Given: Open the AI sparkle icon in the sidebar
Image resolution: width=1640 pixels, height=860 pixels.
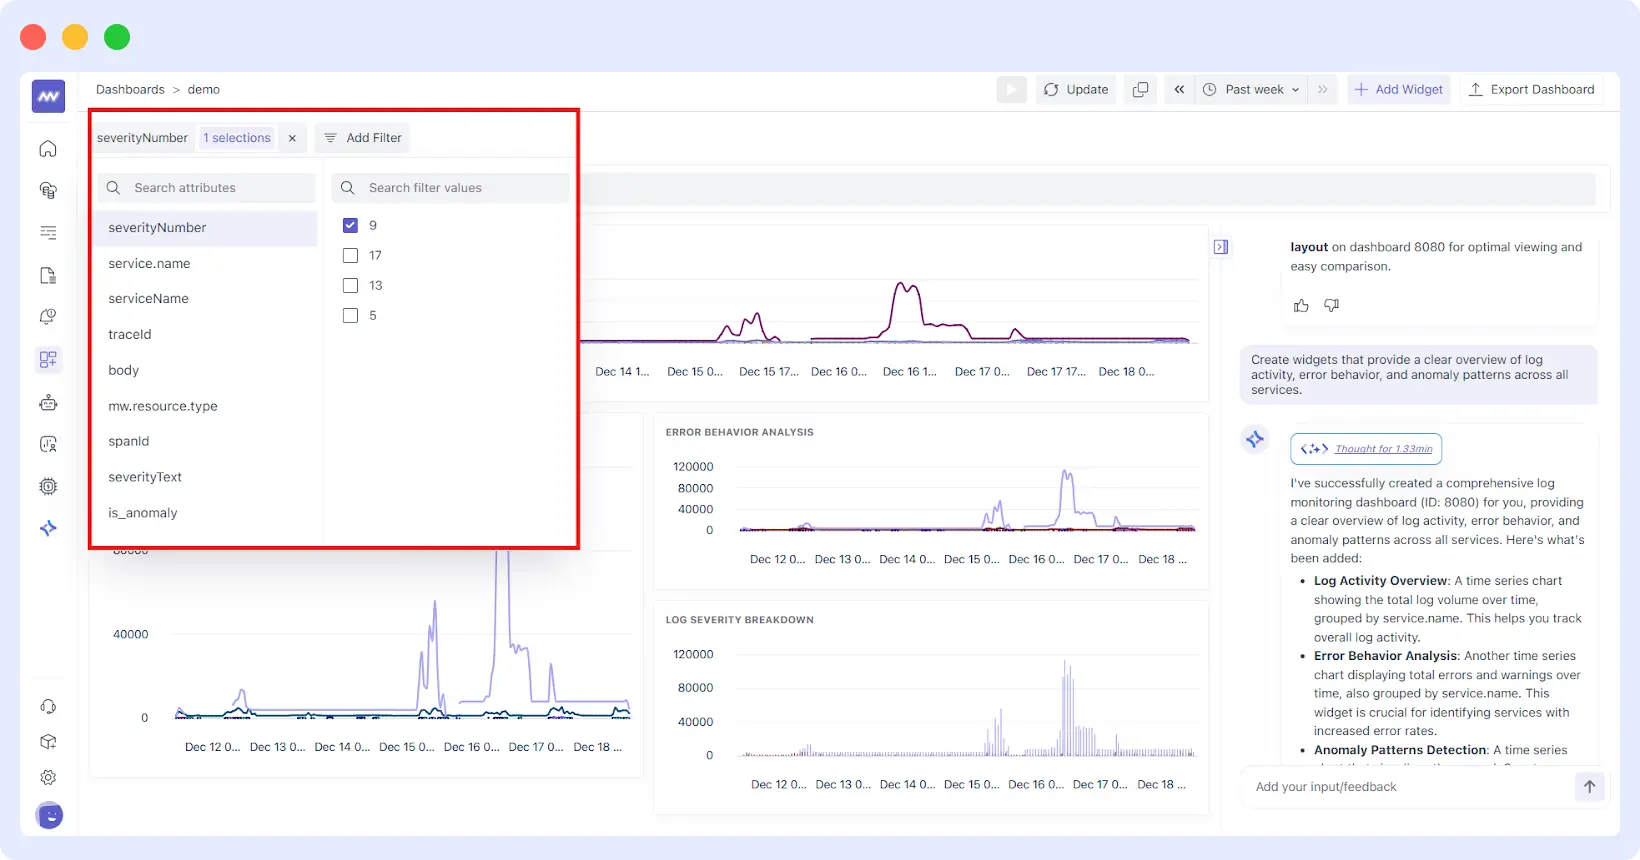Looking at the screenshot, I should coord(48,528).
